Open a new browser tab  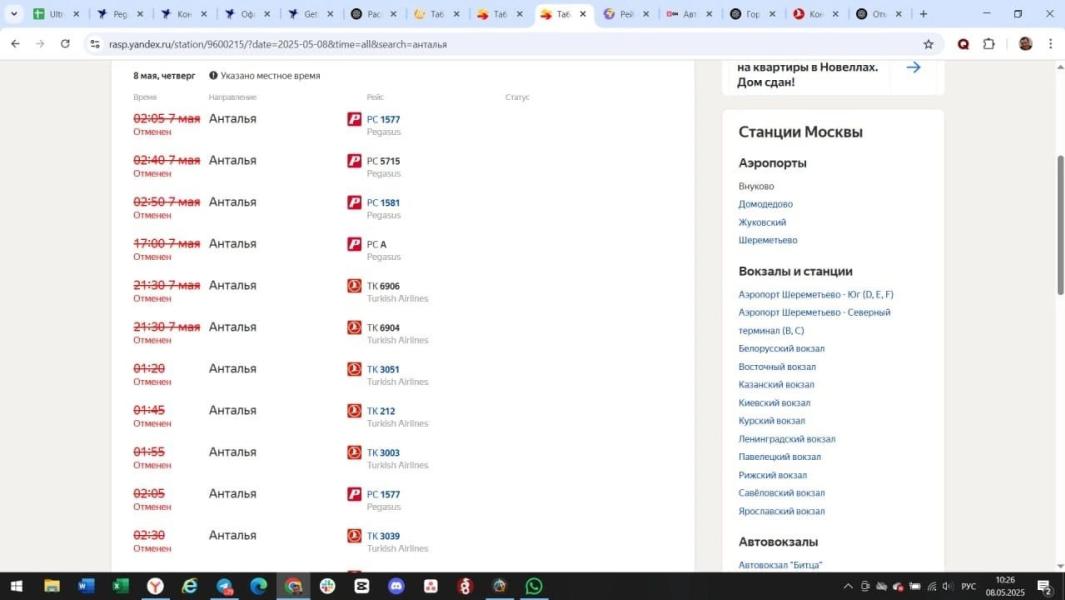(x=923, y=14)
